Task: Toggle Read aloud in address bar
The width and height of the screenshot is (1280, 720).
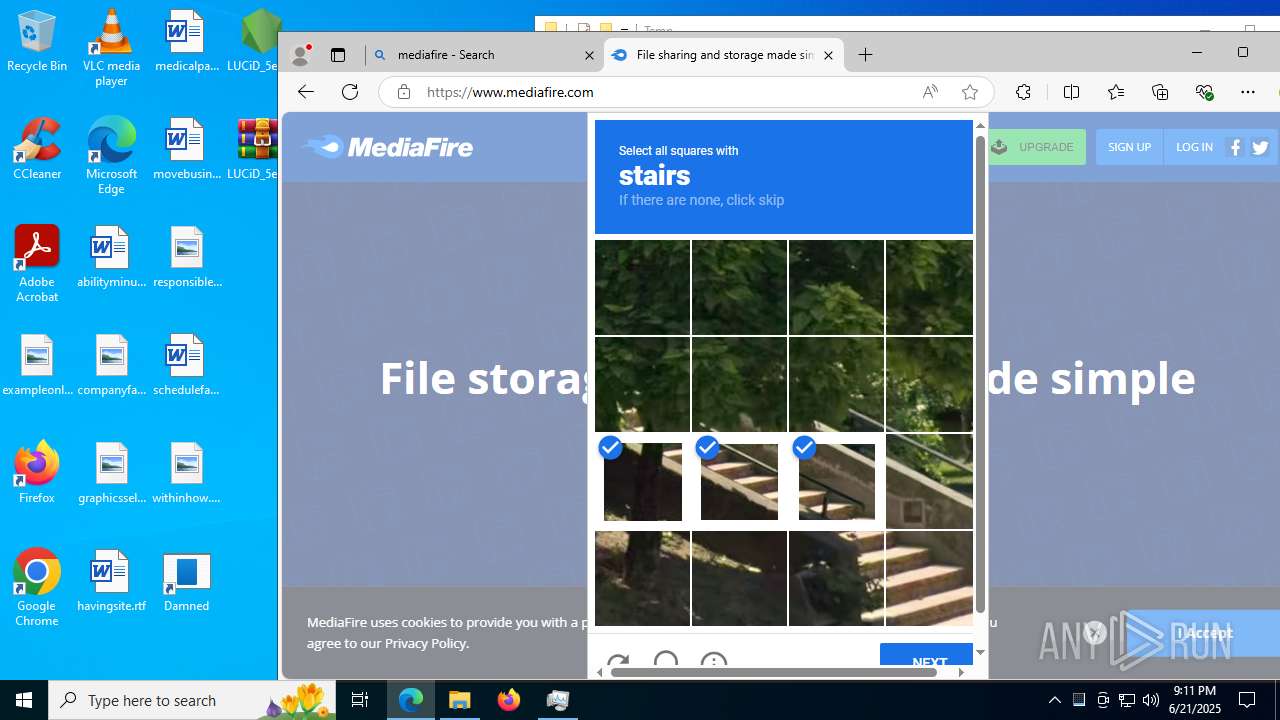Action: [x=930, y=92]
